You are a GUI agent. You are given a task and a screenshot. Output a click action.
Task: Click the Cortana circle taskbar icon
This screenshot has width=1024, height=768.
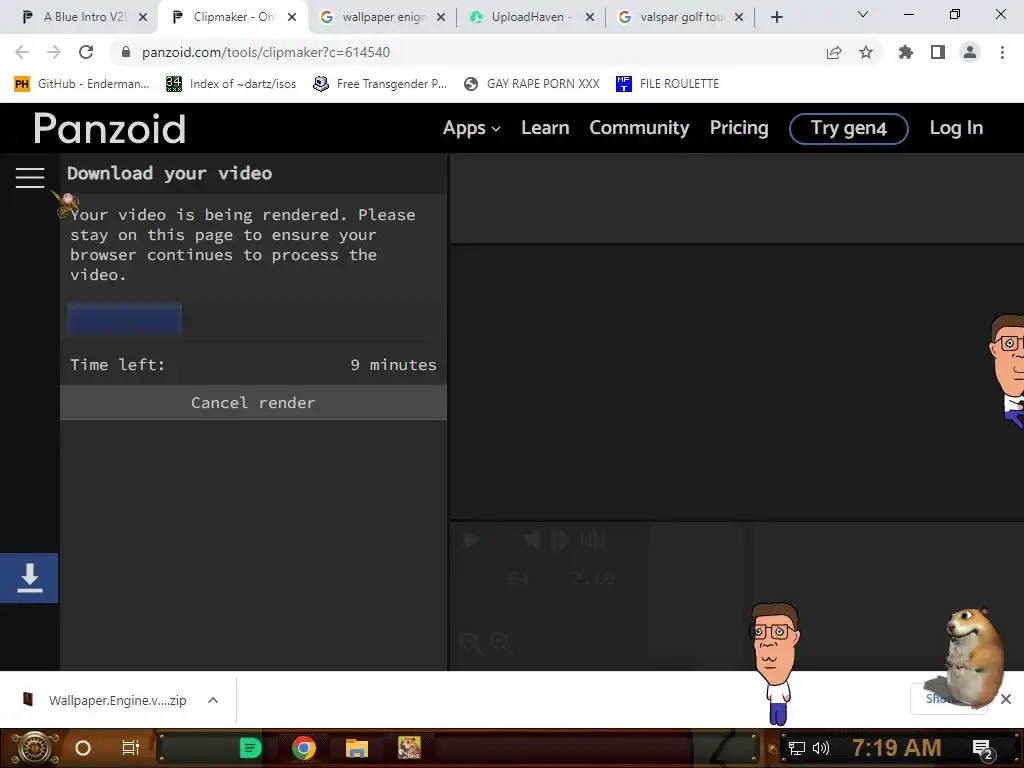(83, 748)
